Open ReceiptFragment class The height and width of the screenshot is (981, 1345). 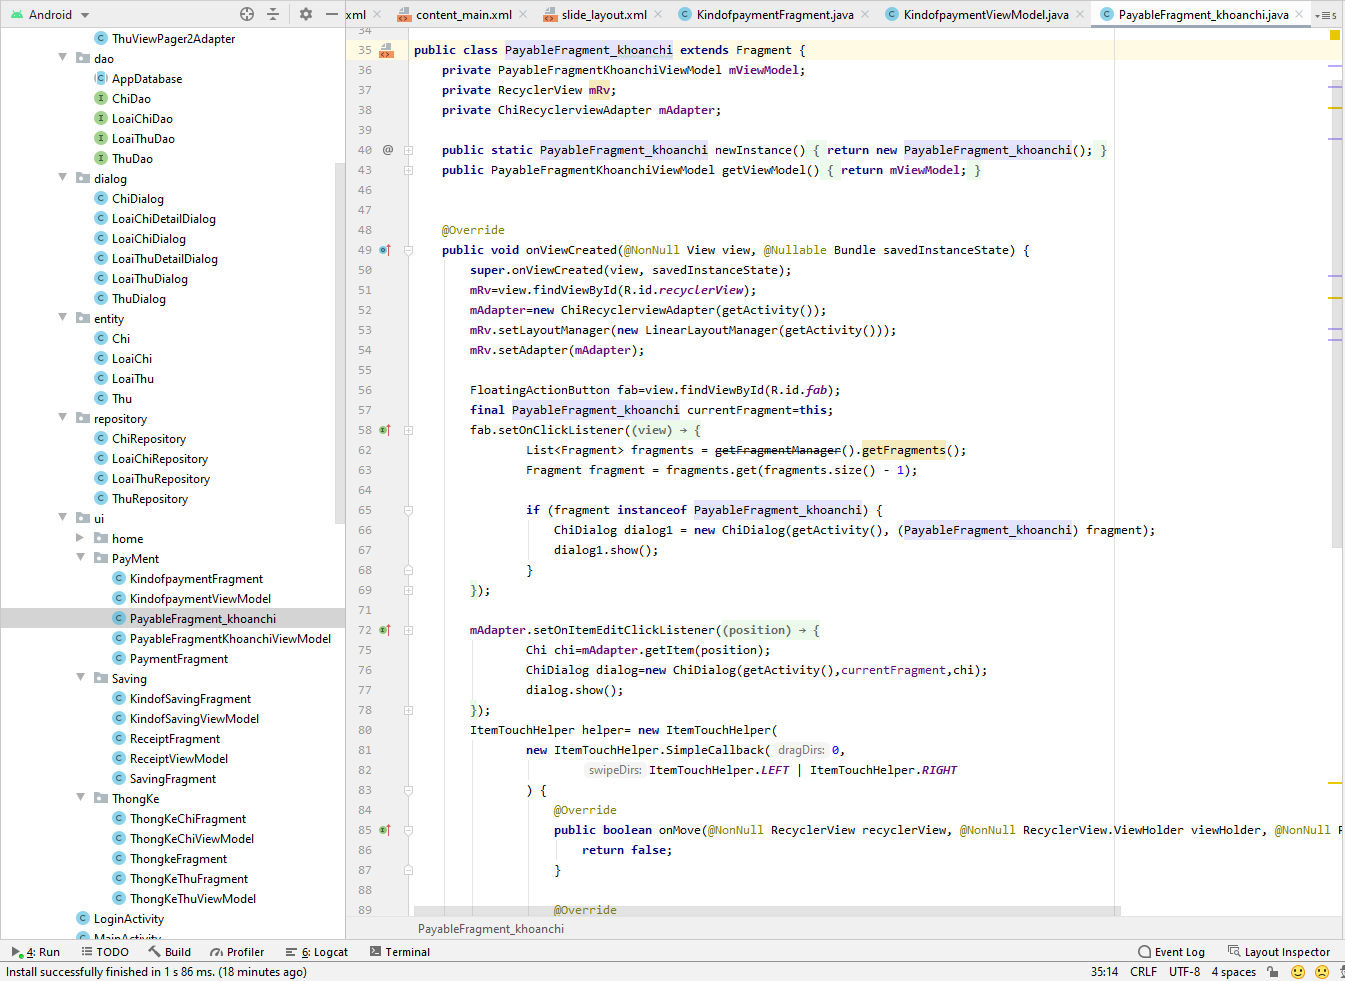point(174,739)
